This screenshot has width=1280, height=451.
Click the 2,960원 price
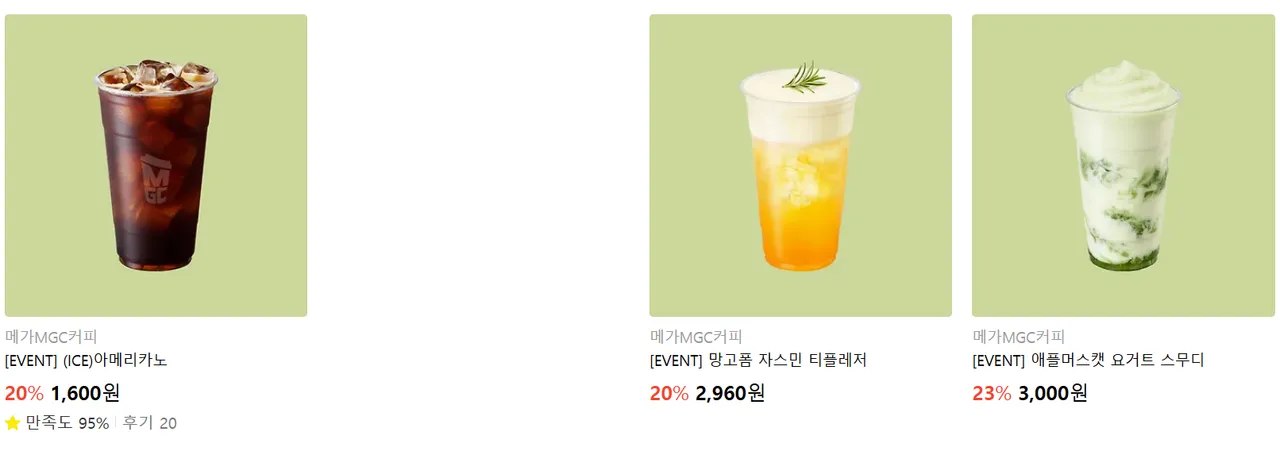(730, 393)
